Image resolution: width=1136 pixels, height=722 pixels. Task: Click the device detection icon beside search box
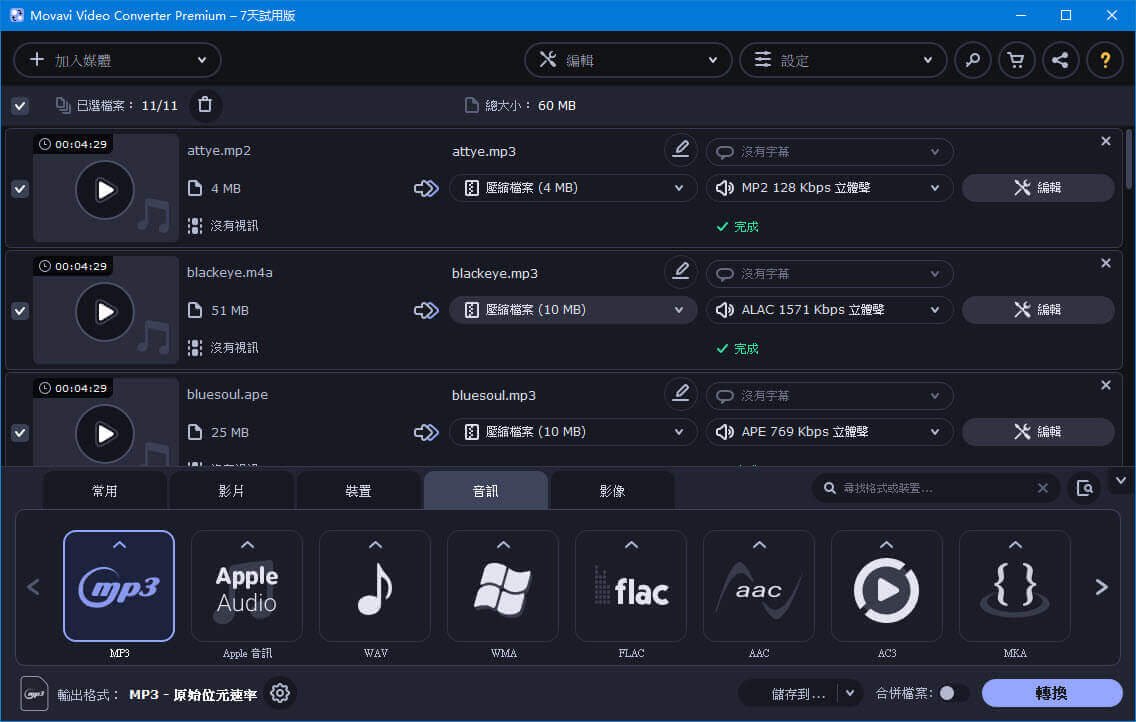(1085, 488)
